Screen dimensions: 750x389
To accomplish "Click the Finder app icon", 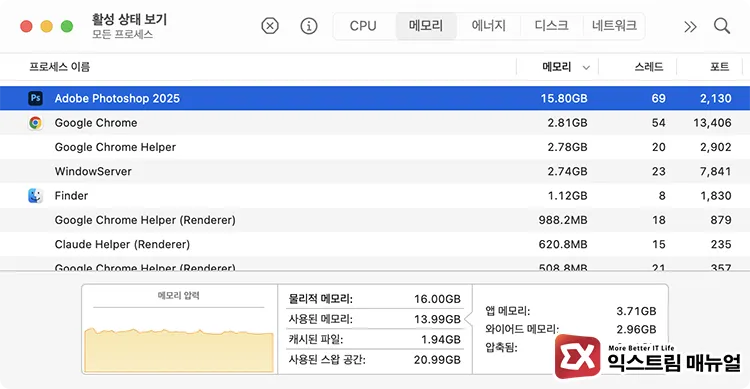I will [x=35, y=196].
